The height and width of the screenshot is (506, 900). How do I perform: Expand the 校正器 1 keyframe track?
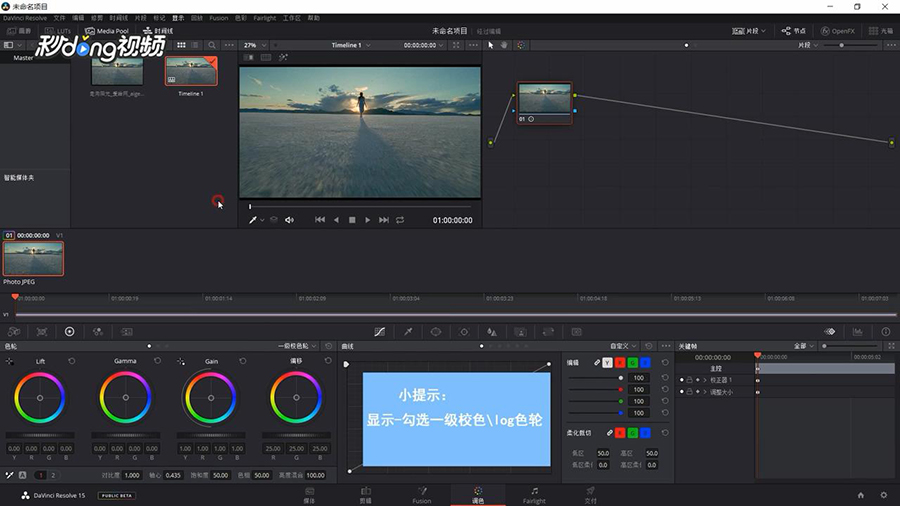point(705,380)
